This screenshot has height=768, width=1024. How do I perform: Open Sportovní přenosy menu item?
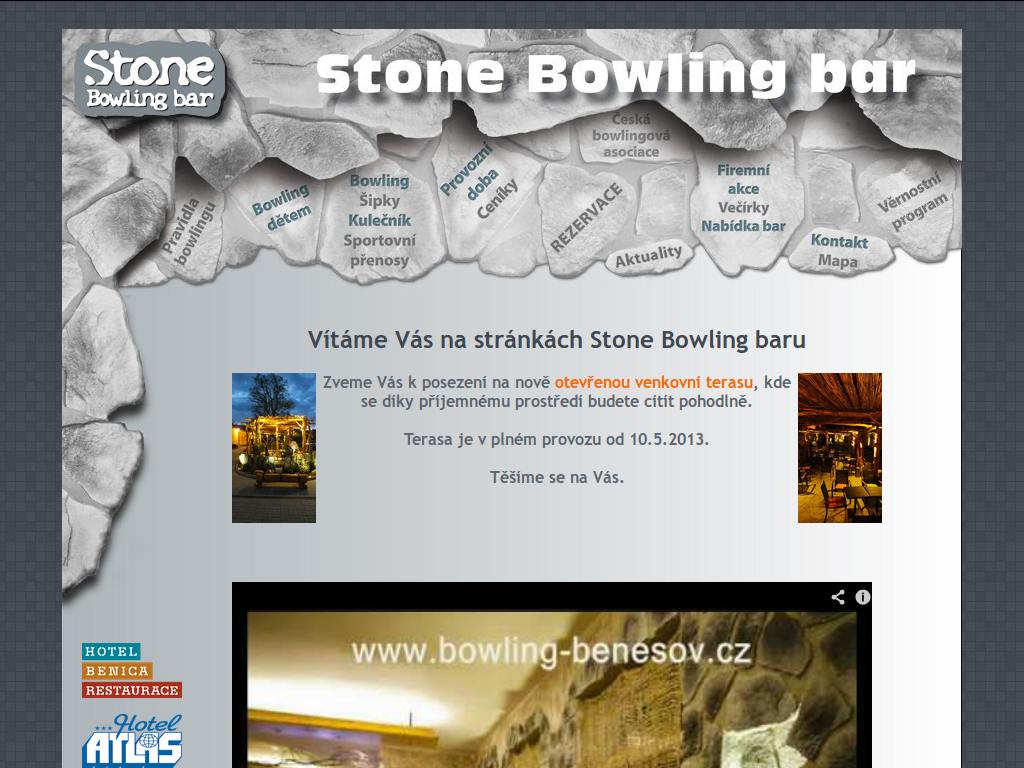379,250
